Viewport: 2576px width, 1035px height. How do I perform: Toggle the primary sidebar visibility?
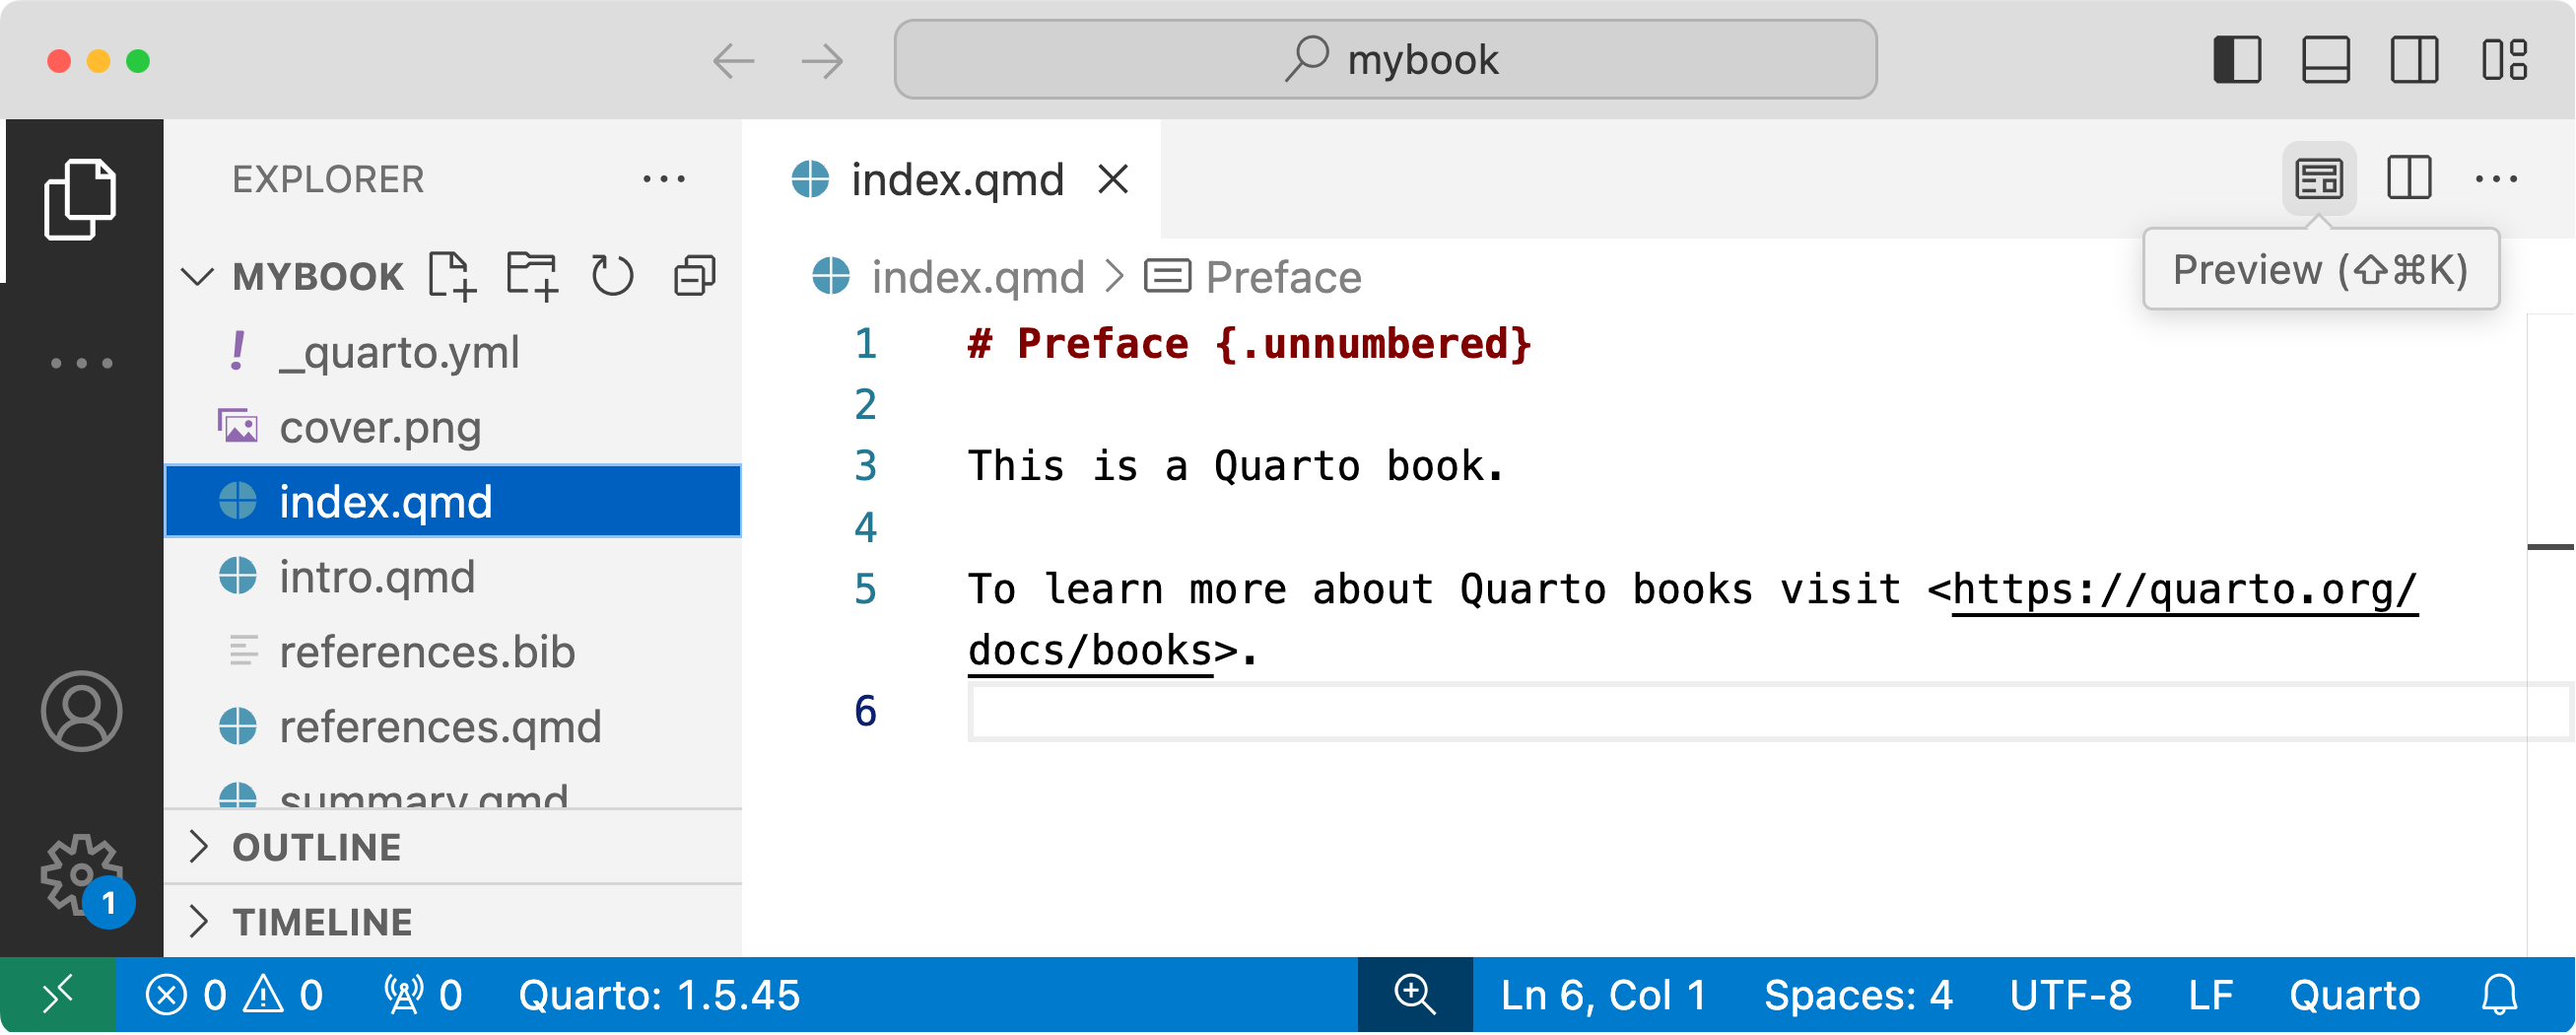tap(2237, 60)
